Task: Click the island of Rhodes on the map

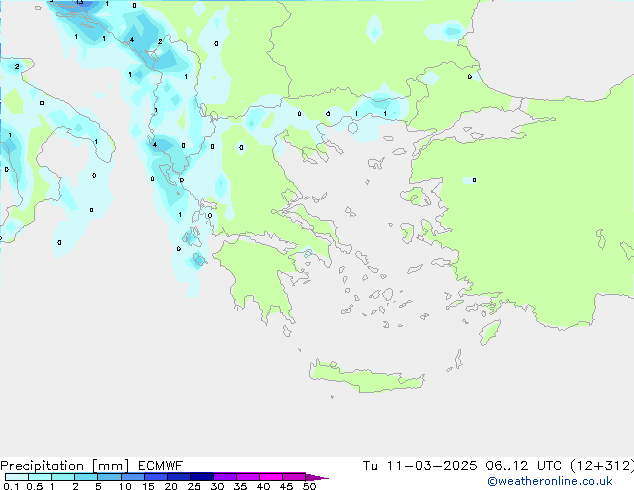Action: click(x=490, y=332)
